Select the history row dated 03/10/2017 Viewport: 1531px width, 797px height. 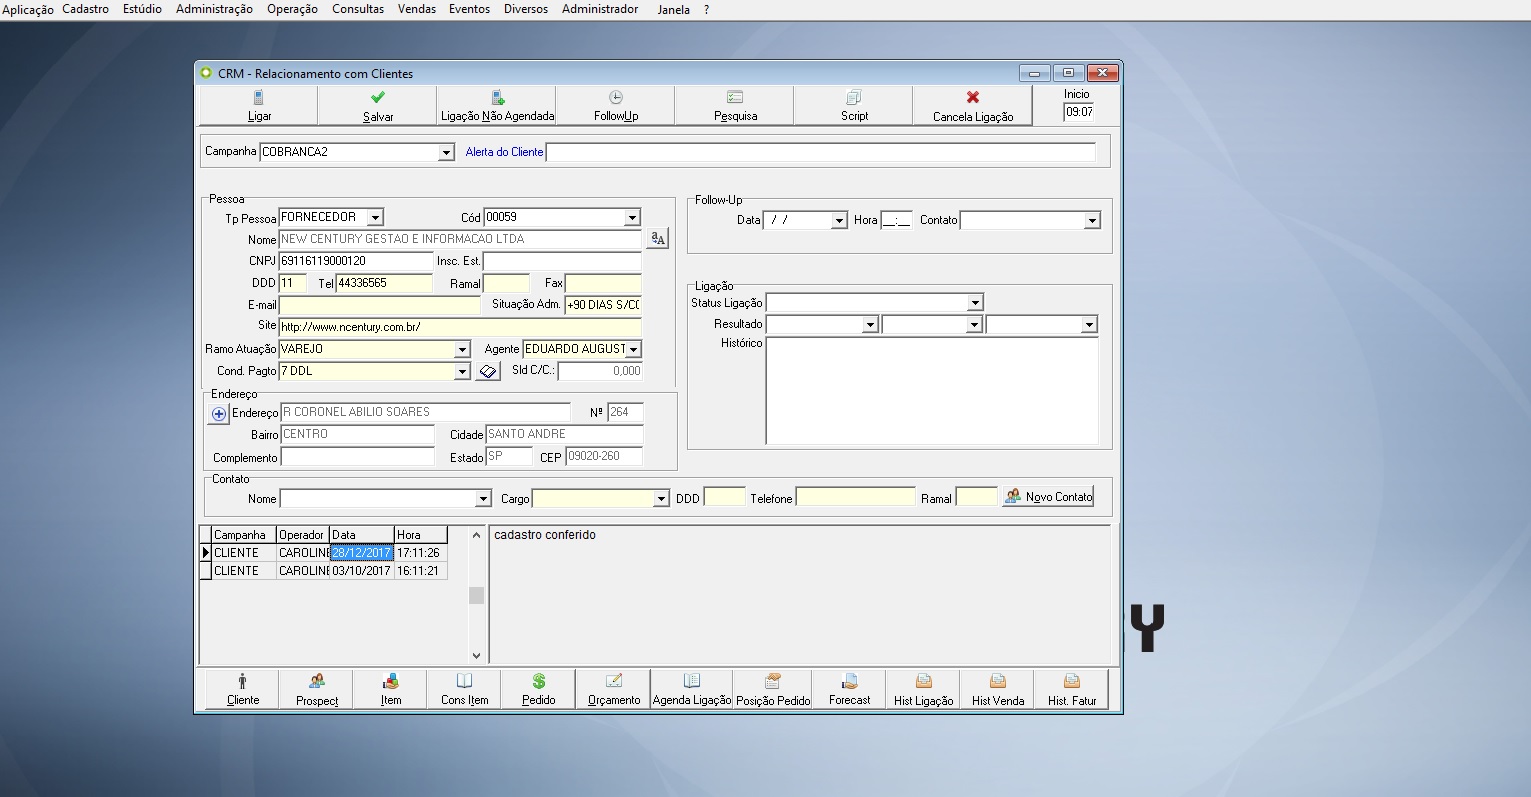tap(324, 571)
